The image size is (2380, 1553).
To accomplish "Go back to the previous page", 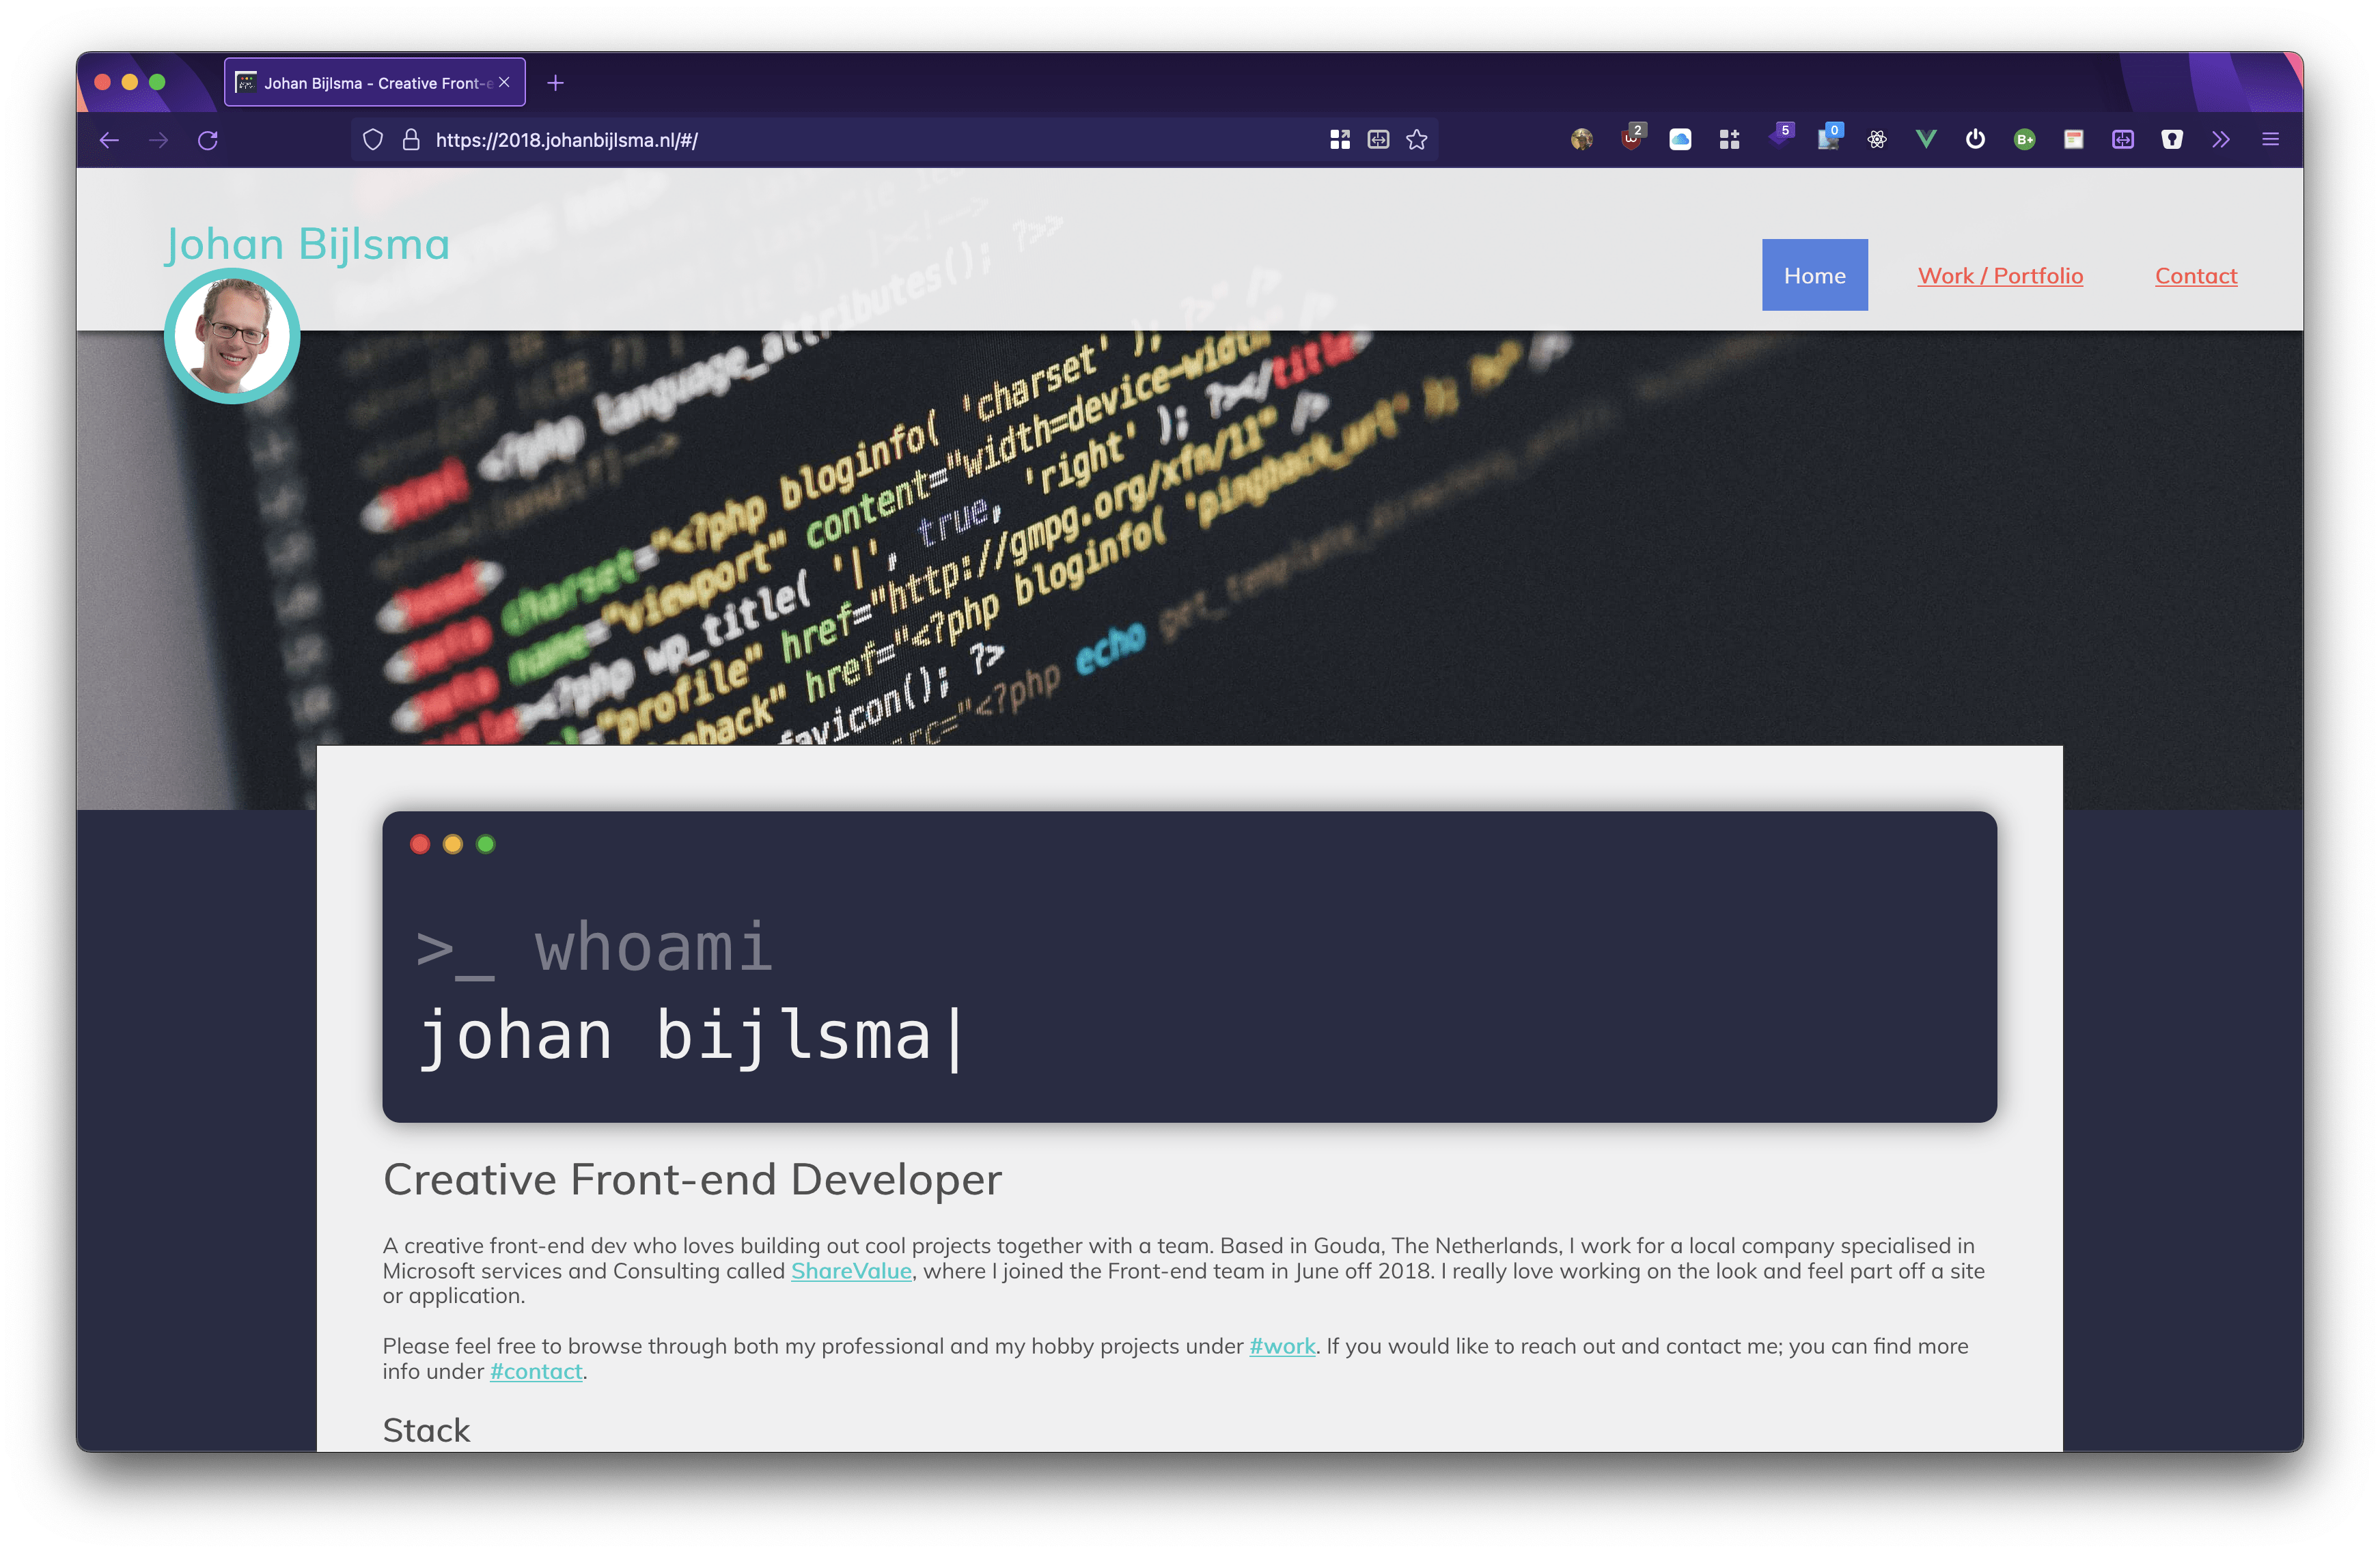I will pyautogui.click(x=109, y=140).
